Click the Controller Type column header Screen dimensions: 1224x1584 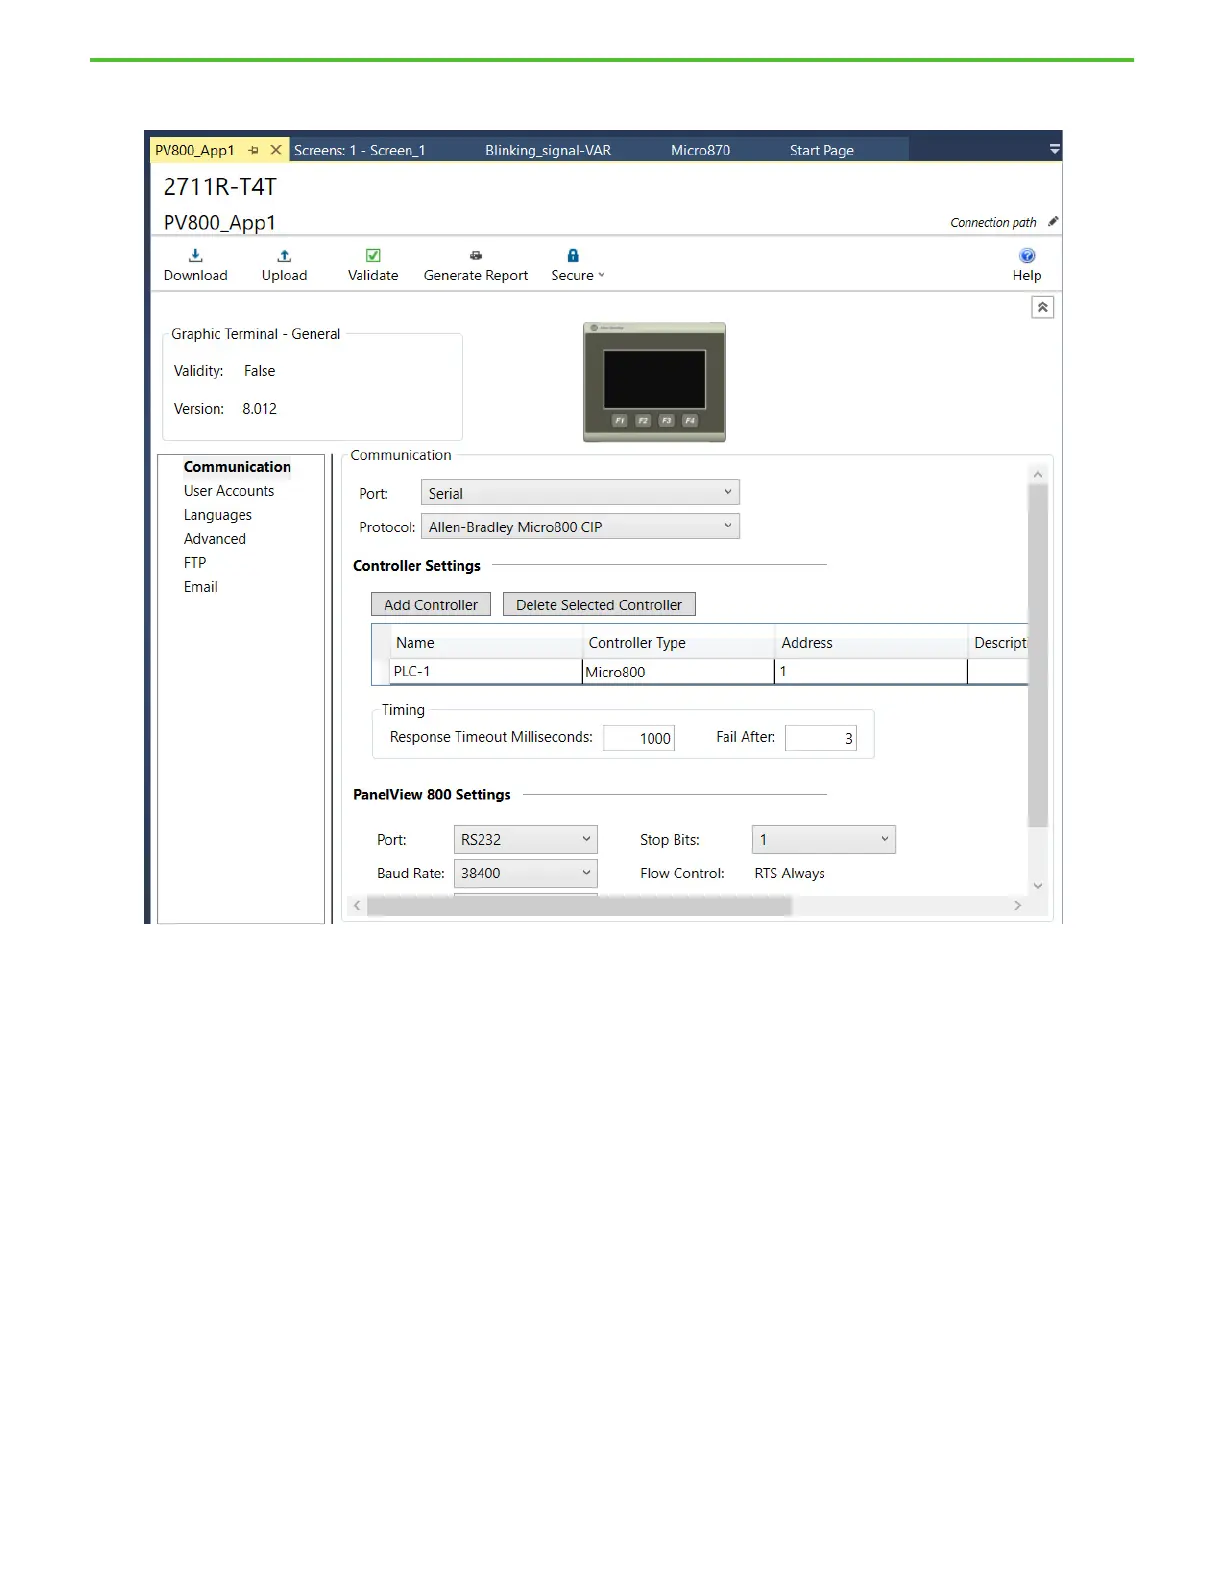coord(678,642)
